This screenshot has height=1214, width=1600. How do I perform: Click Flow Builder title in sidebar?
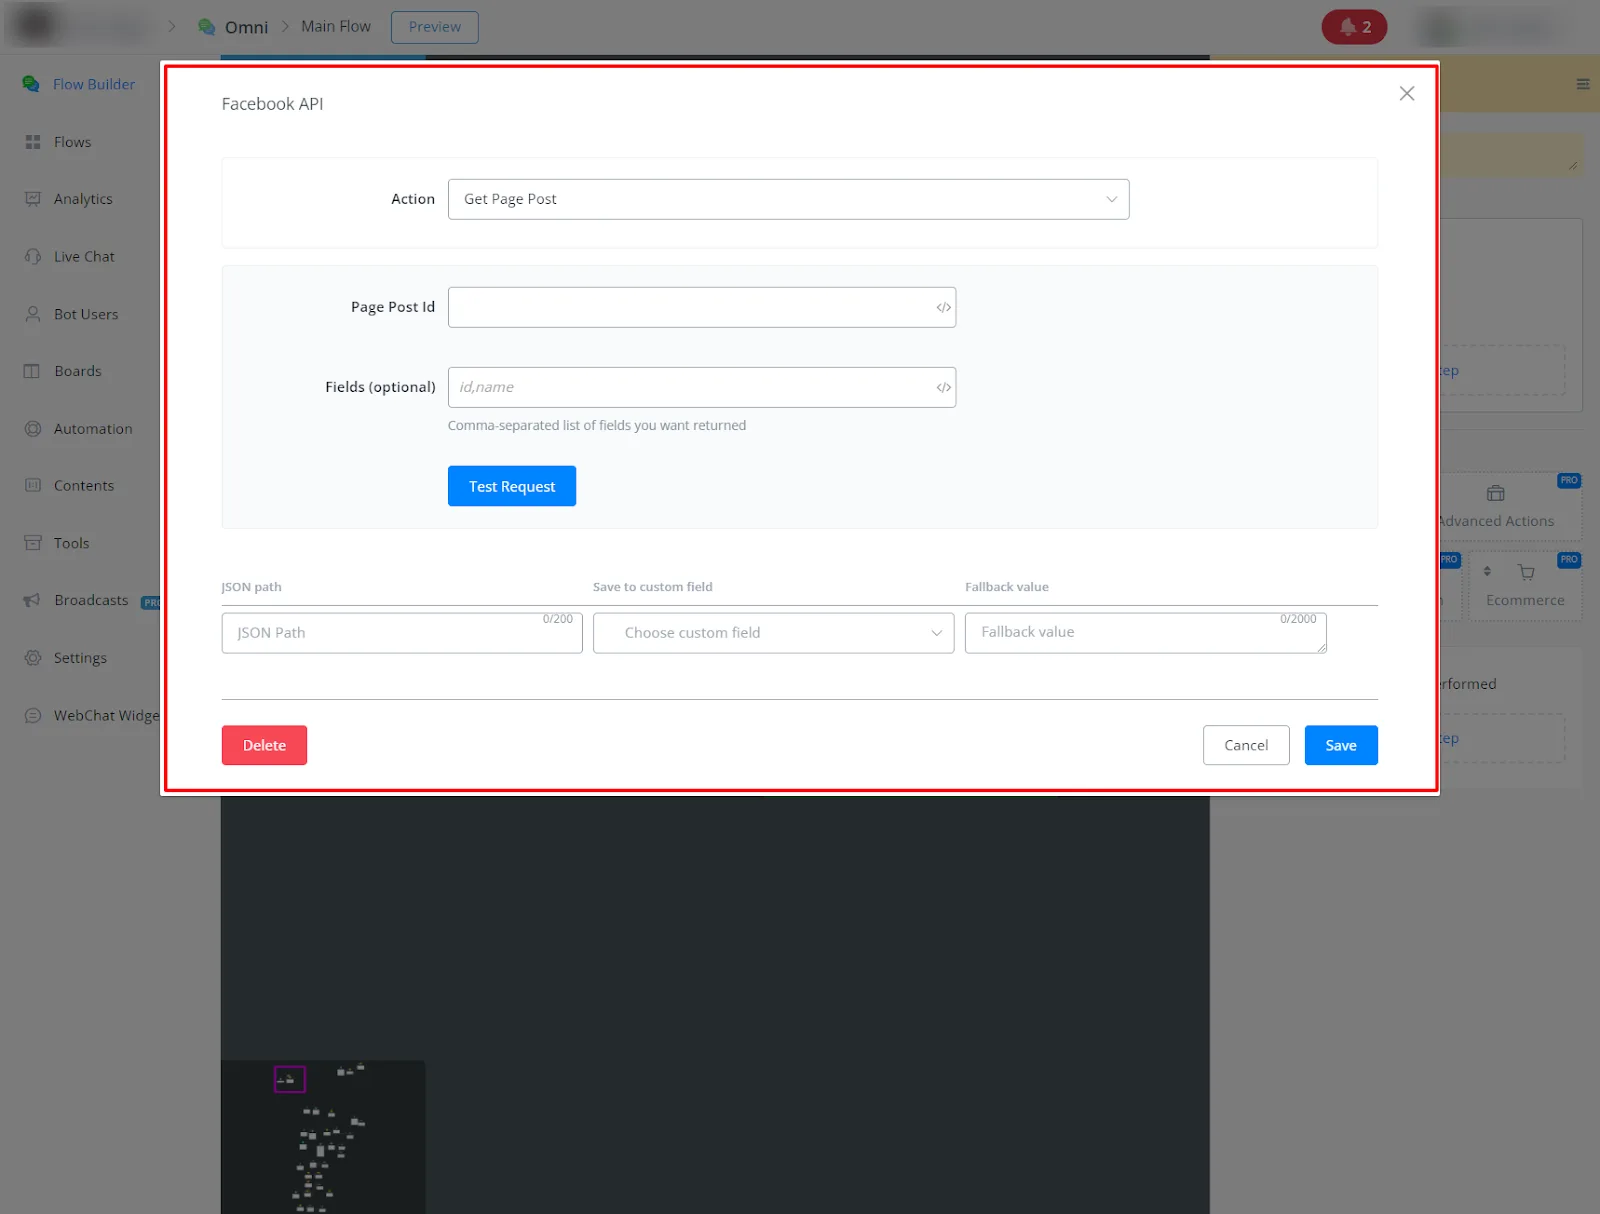point(94,84)
